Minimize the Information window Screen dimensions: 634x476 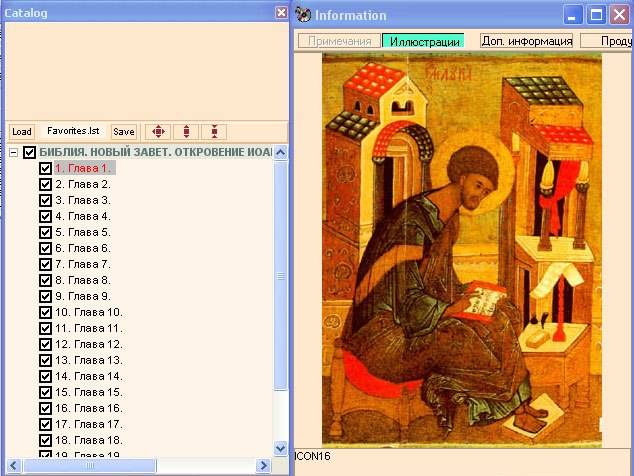(x=573, y=15)
